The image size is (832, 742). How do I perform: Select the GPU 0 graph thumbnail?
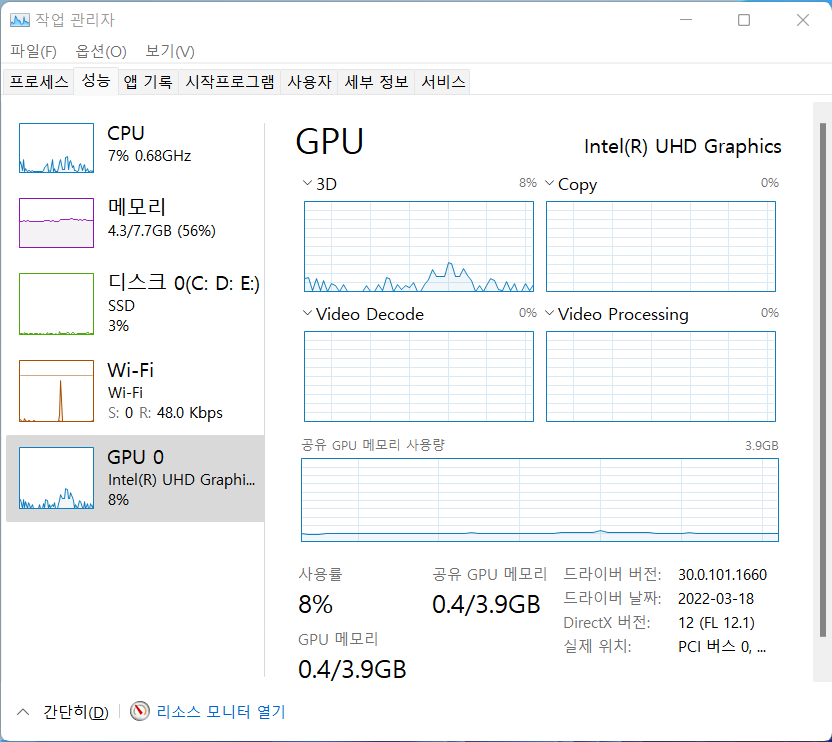[x=56, y=478]
